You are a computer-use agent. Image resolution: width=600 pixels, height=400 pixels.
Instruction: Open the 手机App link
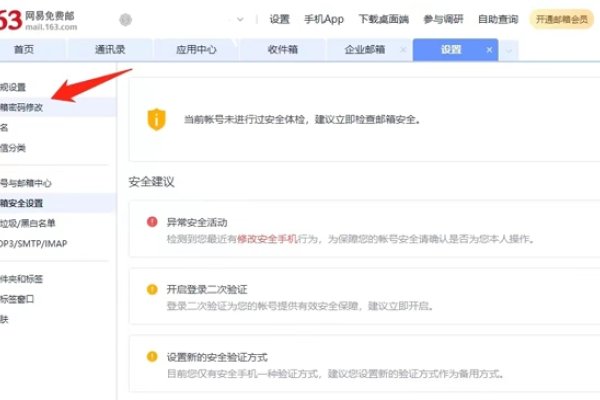point(324,19)
